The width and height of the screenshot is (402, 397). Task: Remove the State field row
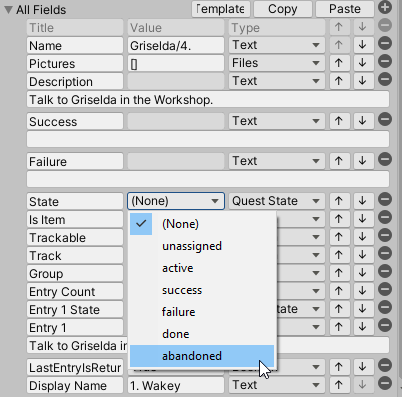[385, 200]
